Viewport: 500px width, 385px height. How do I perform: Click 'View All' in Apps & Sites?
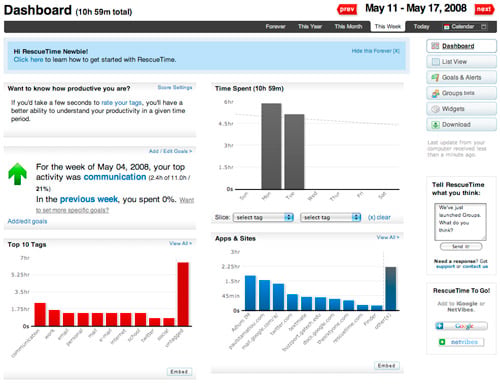point(388,237)
